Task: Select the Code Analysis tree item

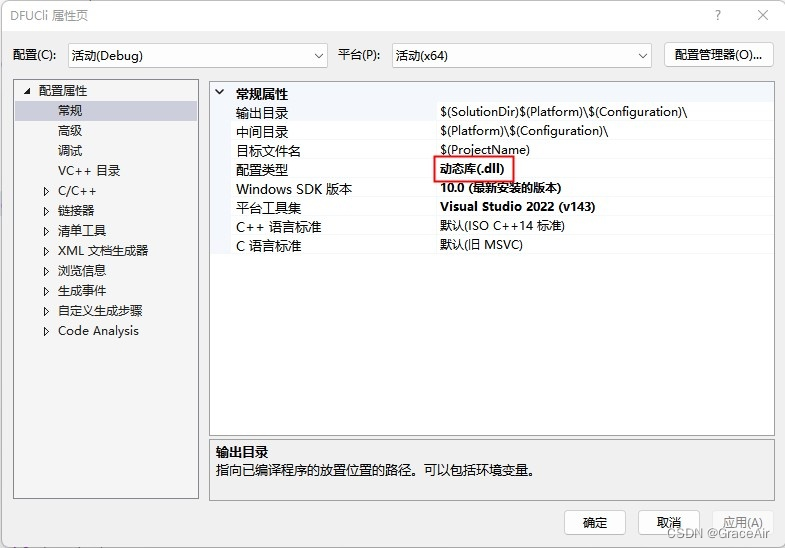Action: pyautogui.click(x=98, y=331)
